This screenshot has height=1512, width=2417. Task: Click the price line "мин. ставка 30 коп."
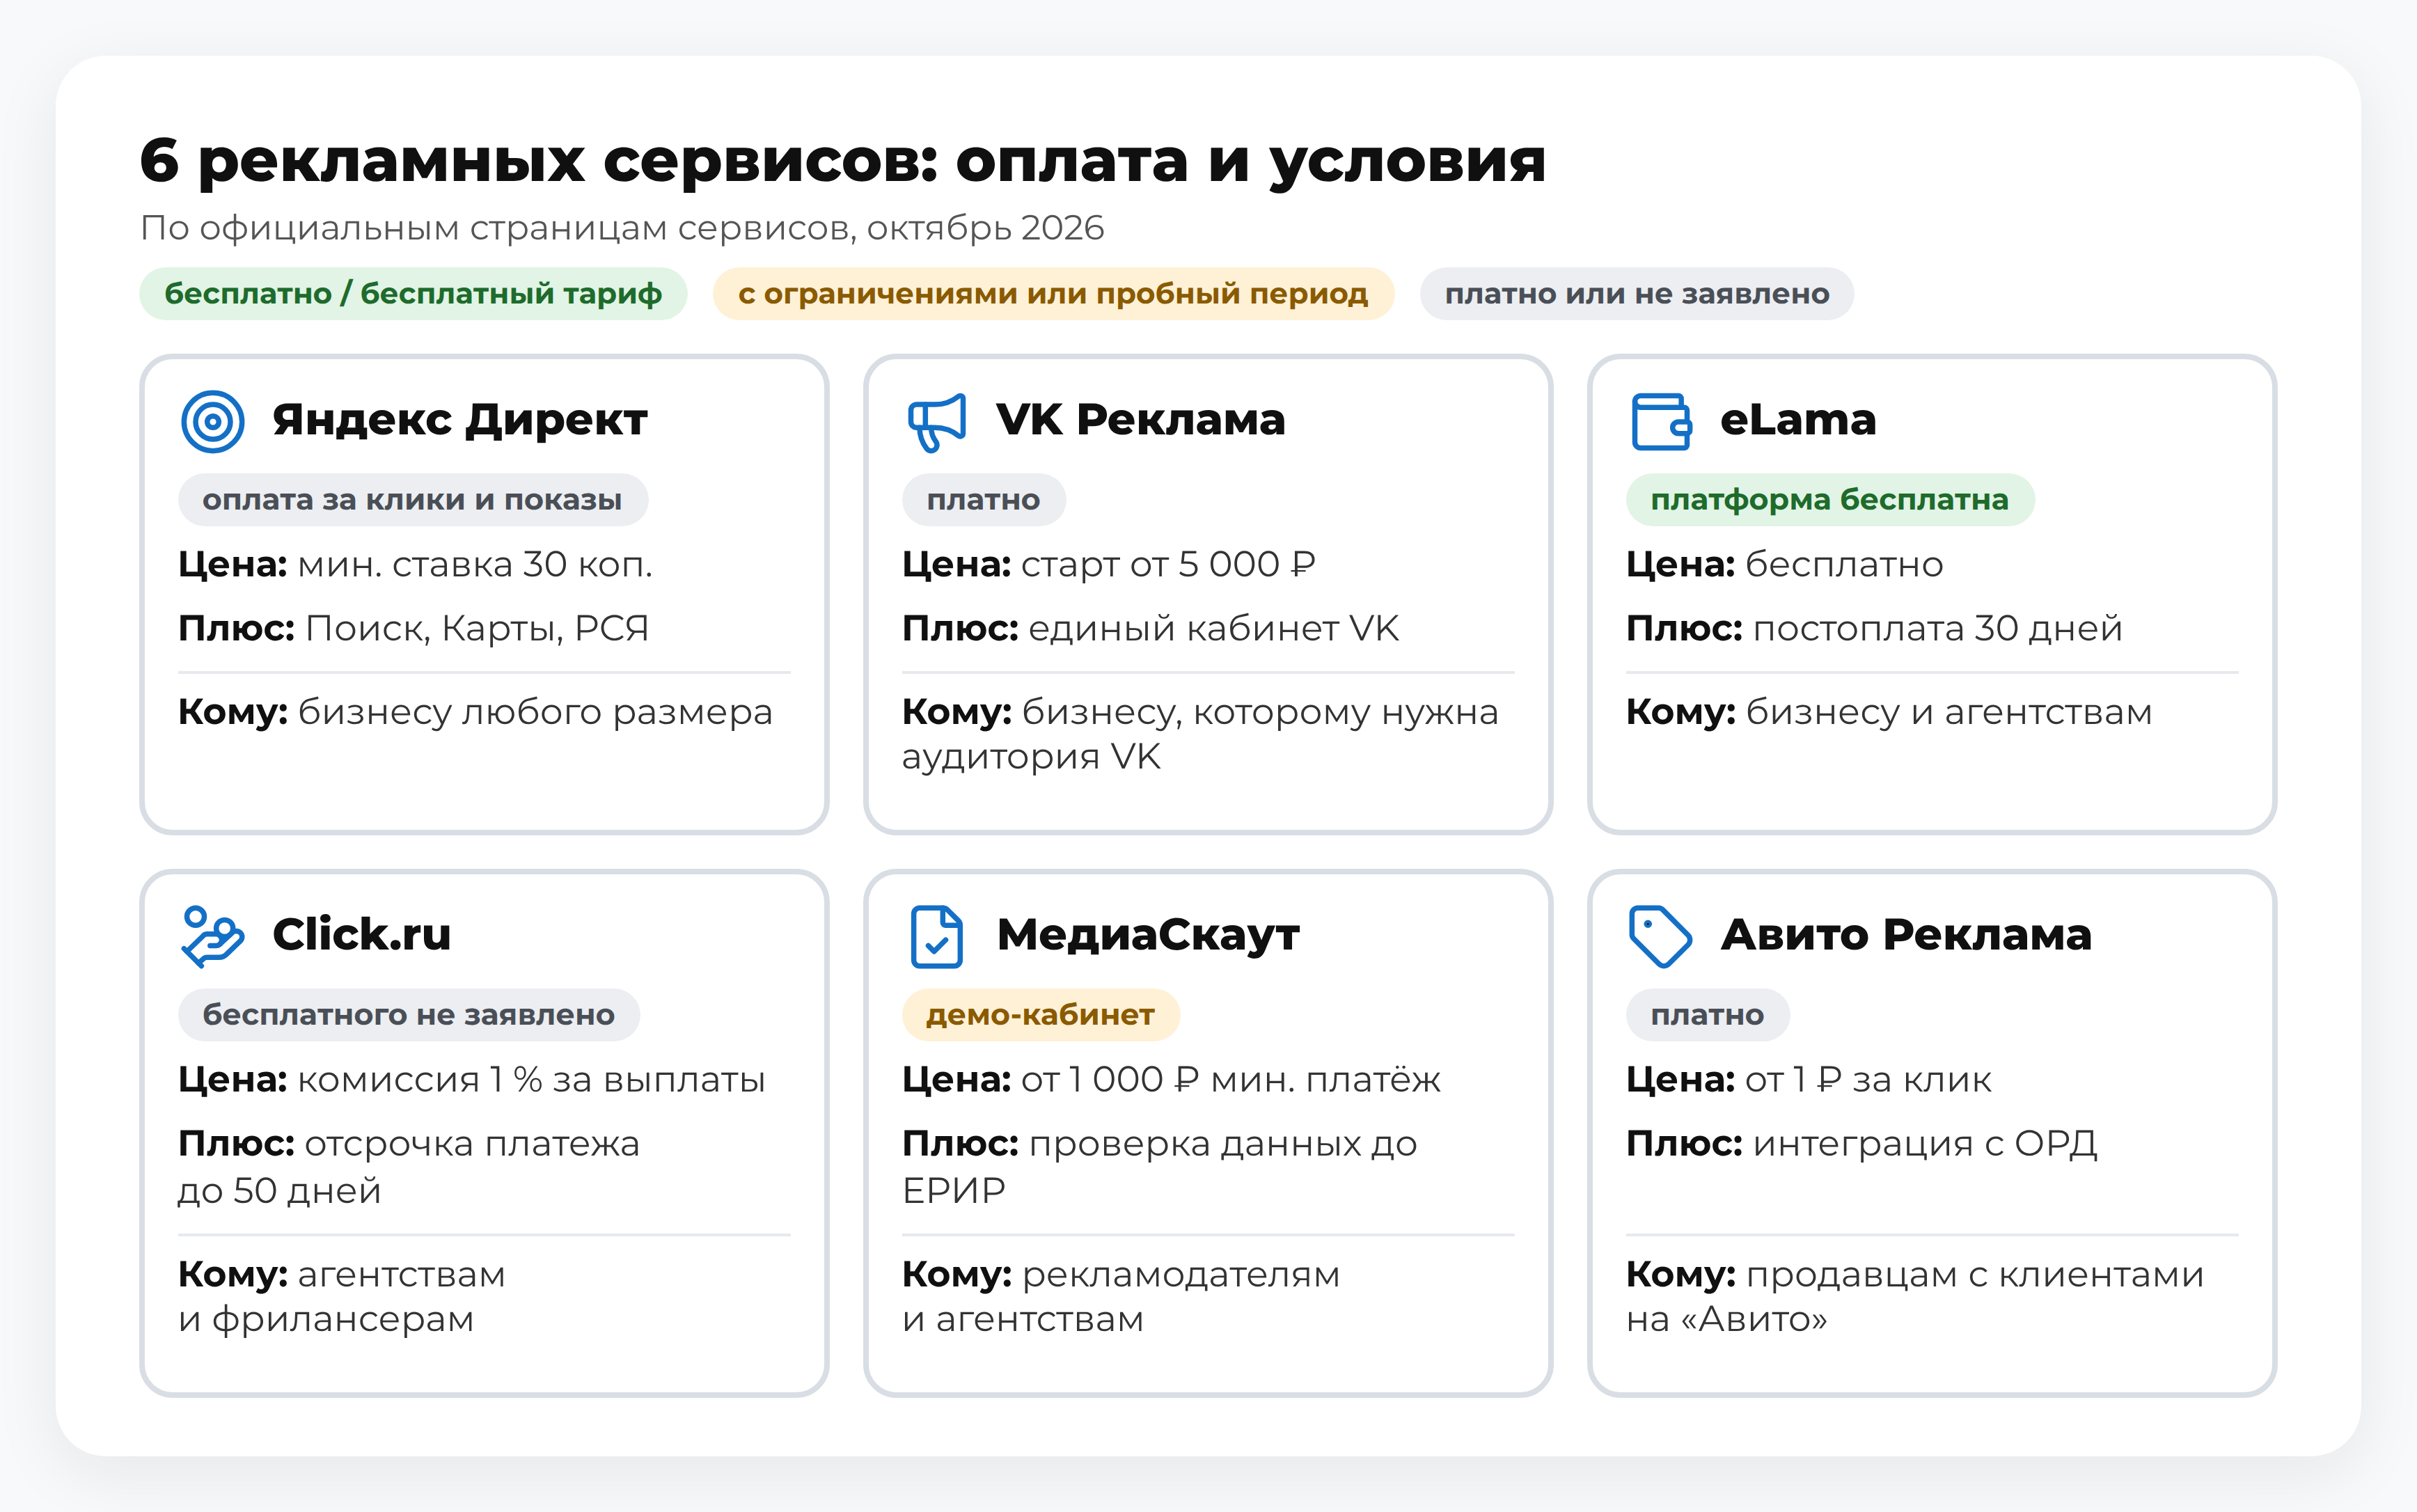point(475,565)
